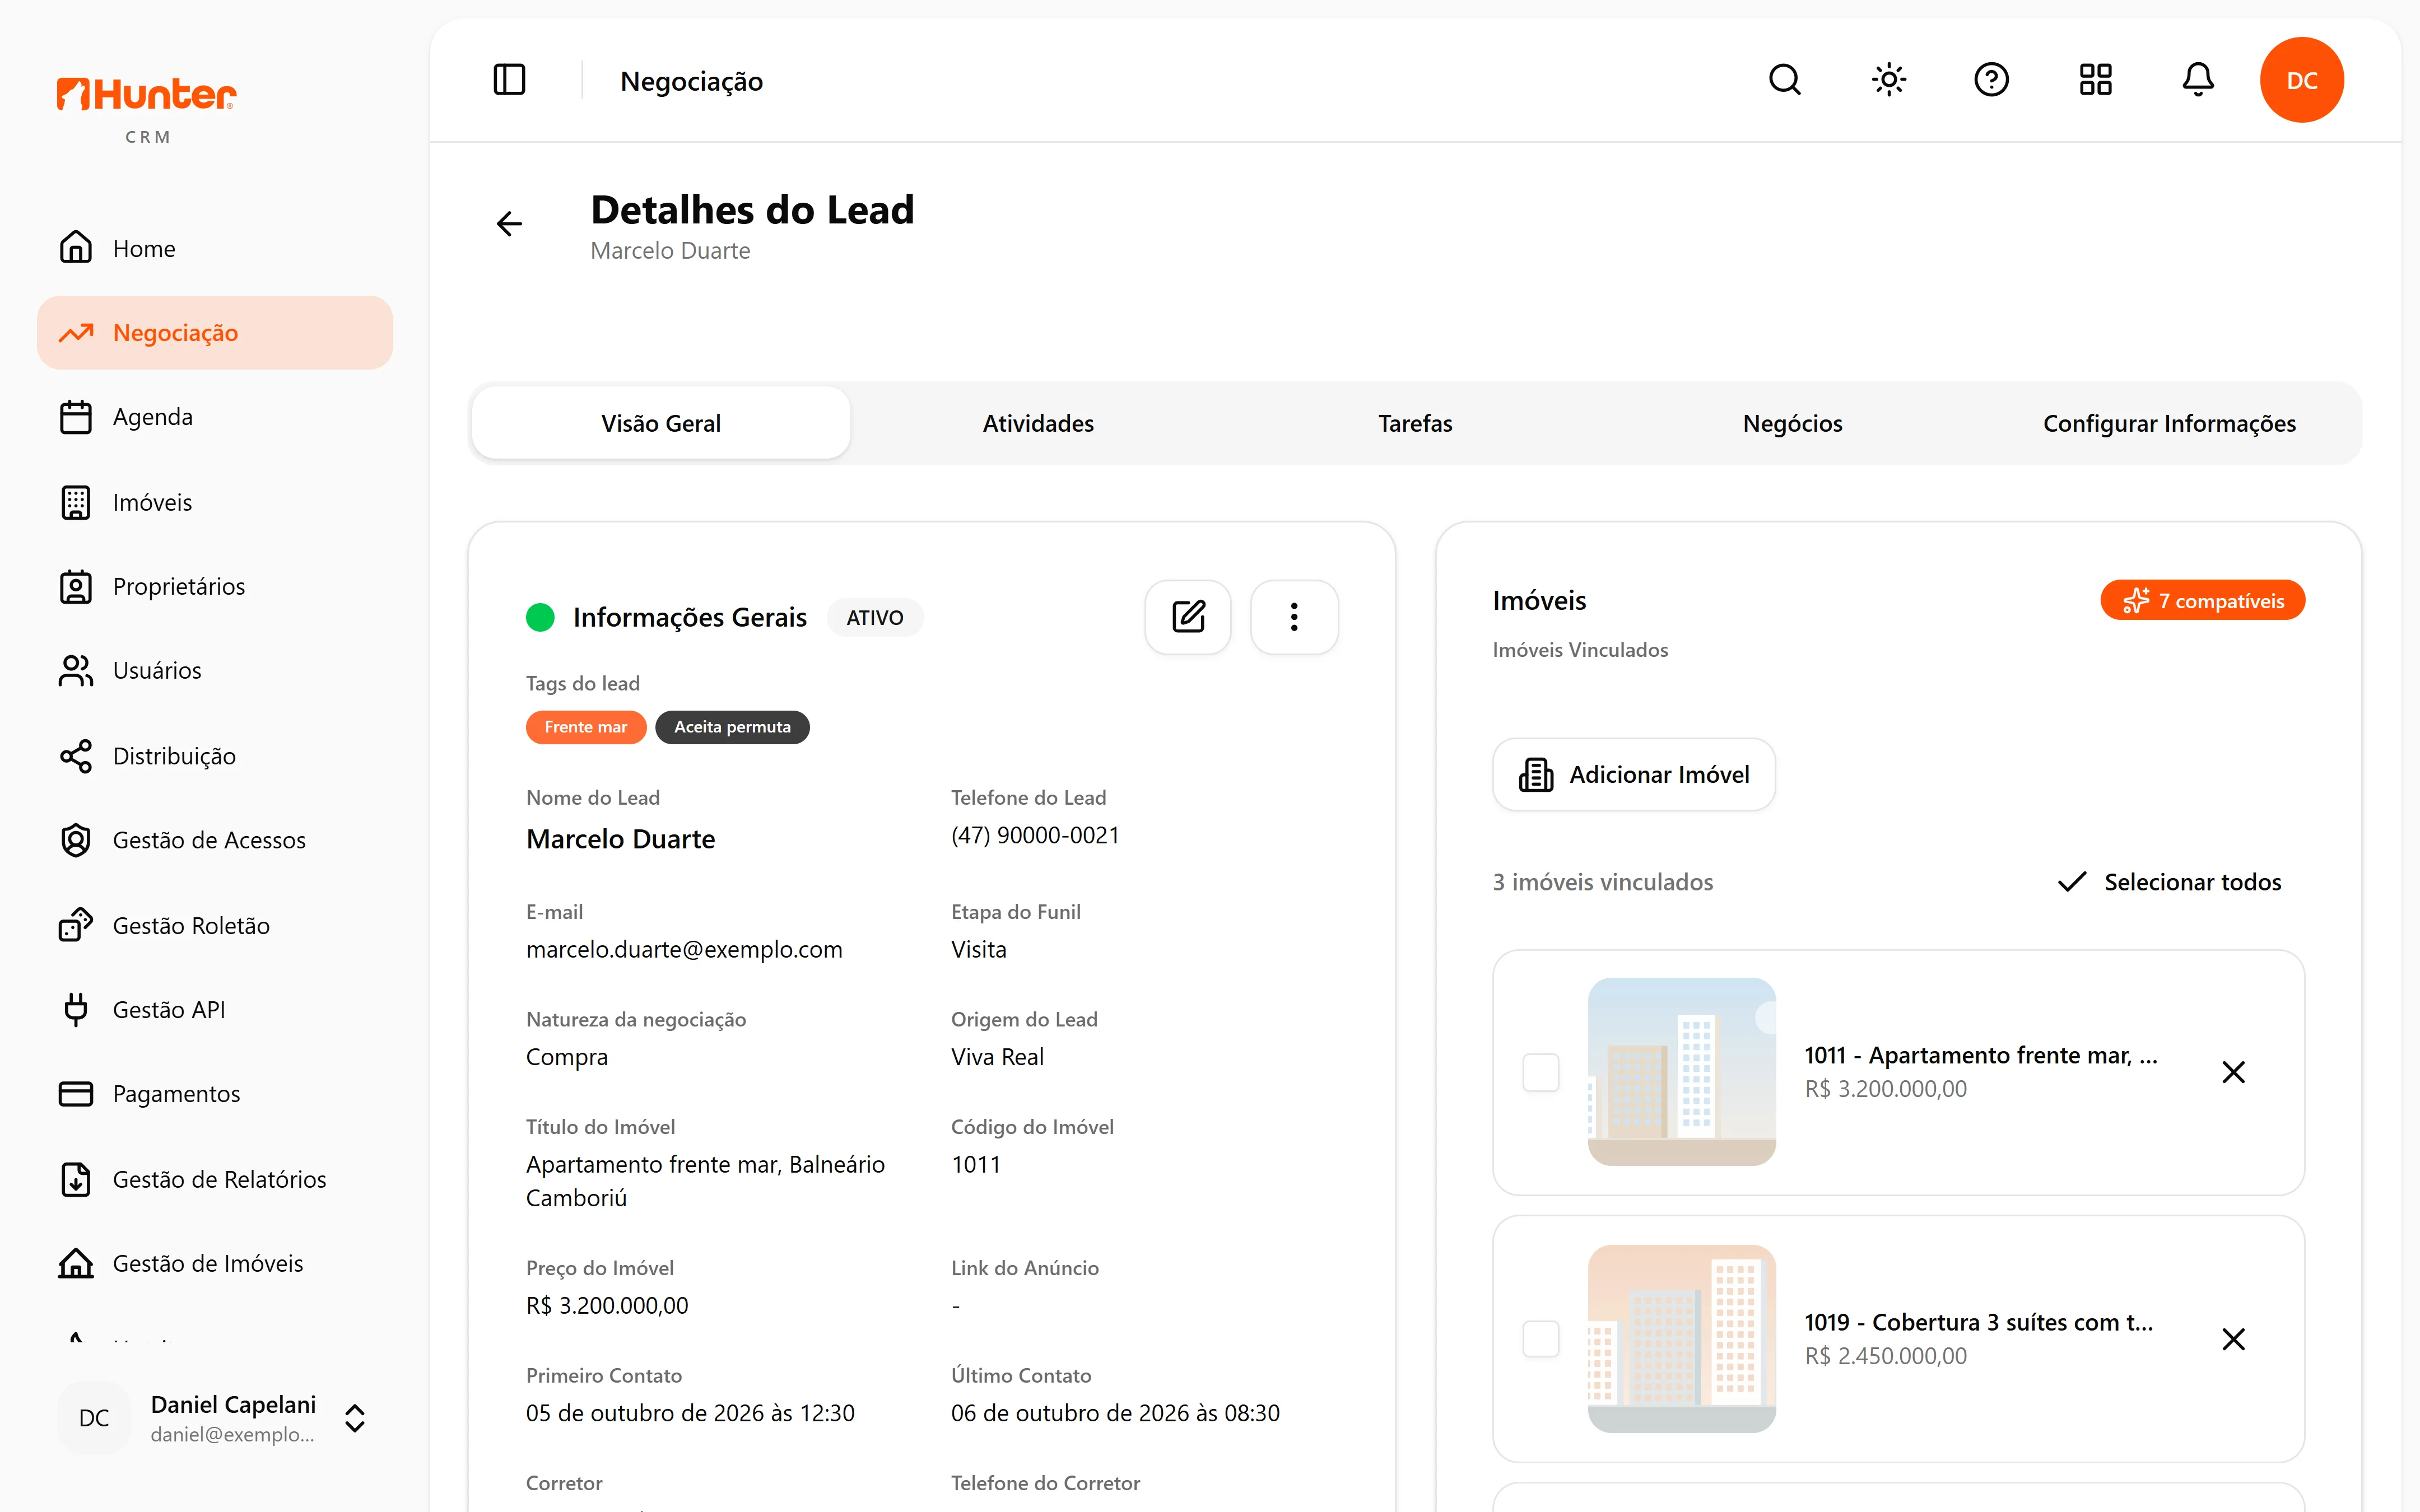Check the box for property 1019
The width and height of the screenshot is (2420, 1512).
1540,1339
